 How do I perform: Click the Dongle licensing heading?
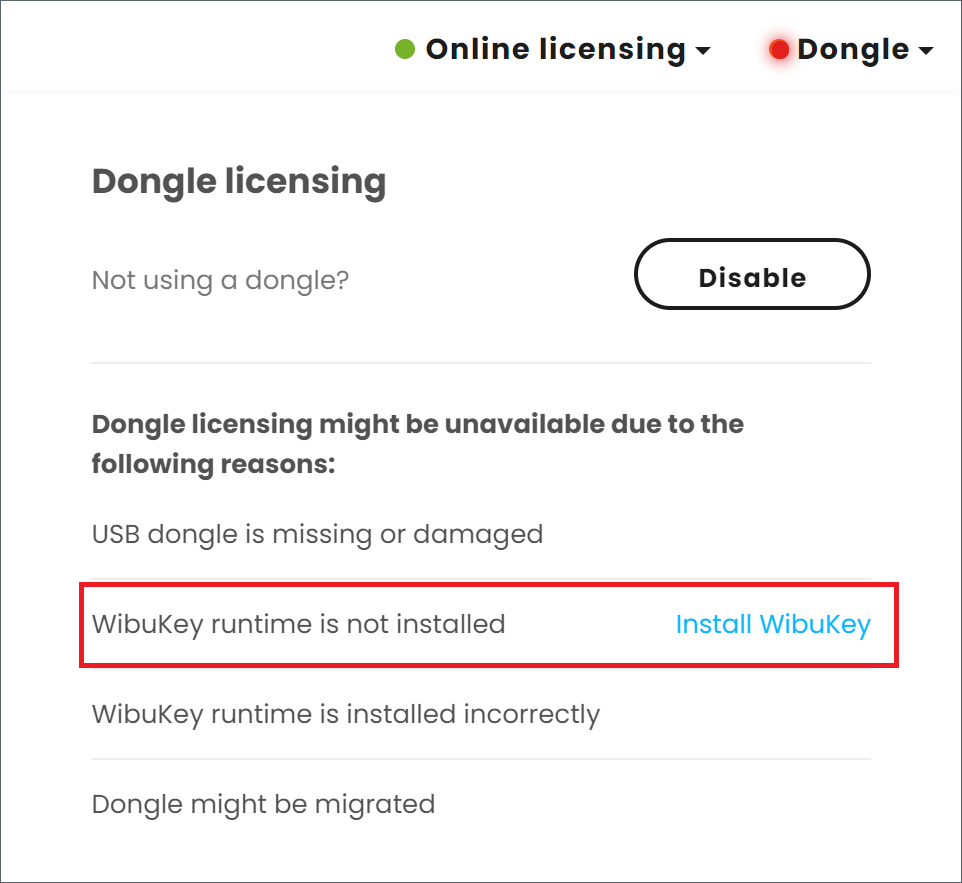click(239, 181)
